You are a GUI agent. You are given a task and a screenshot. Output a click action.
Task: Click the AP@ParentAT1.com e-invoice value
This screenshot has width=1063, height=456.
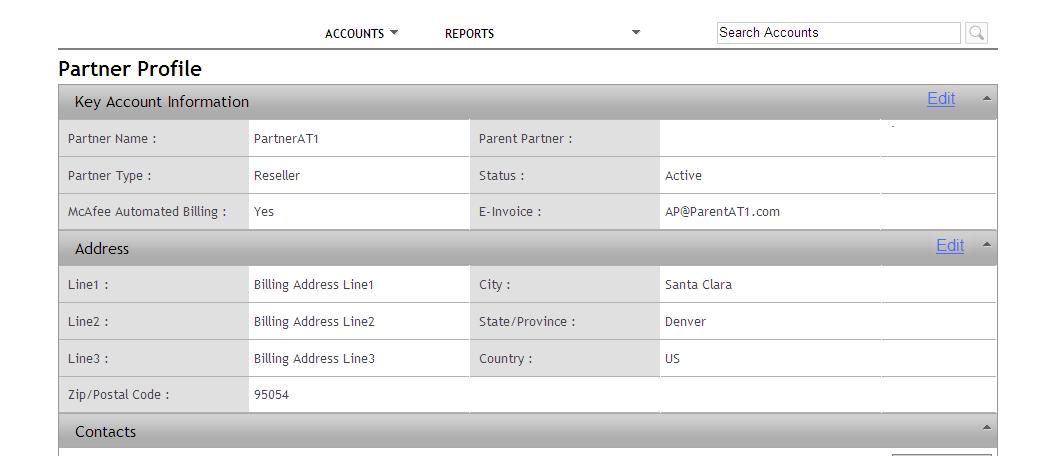click(x=722, y=211)
